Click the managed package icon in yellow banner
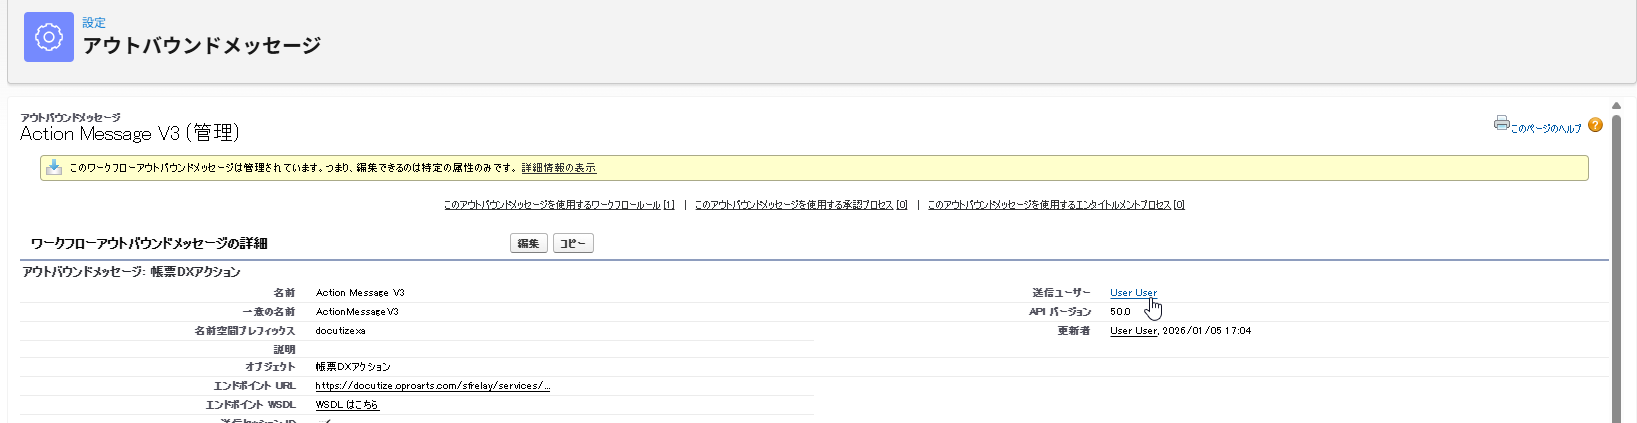The width and height of the screenshot is (1637, 423). 54,167
